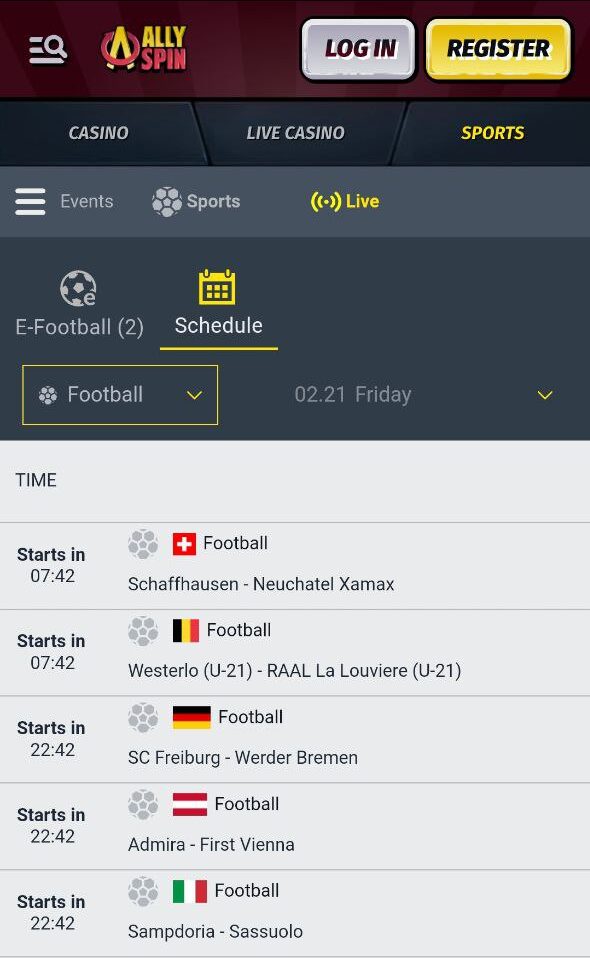The image size is (590, 958).
Task: Open the Events hamburger menu icon
Action: (x=30, y=202)
